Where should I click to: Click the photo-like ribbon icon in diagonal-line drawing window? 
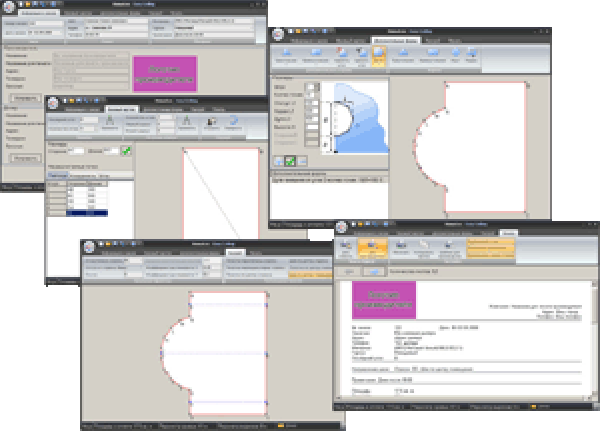point(211,124)
